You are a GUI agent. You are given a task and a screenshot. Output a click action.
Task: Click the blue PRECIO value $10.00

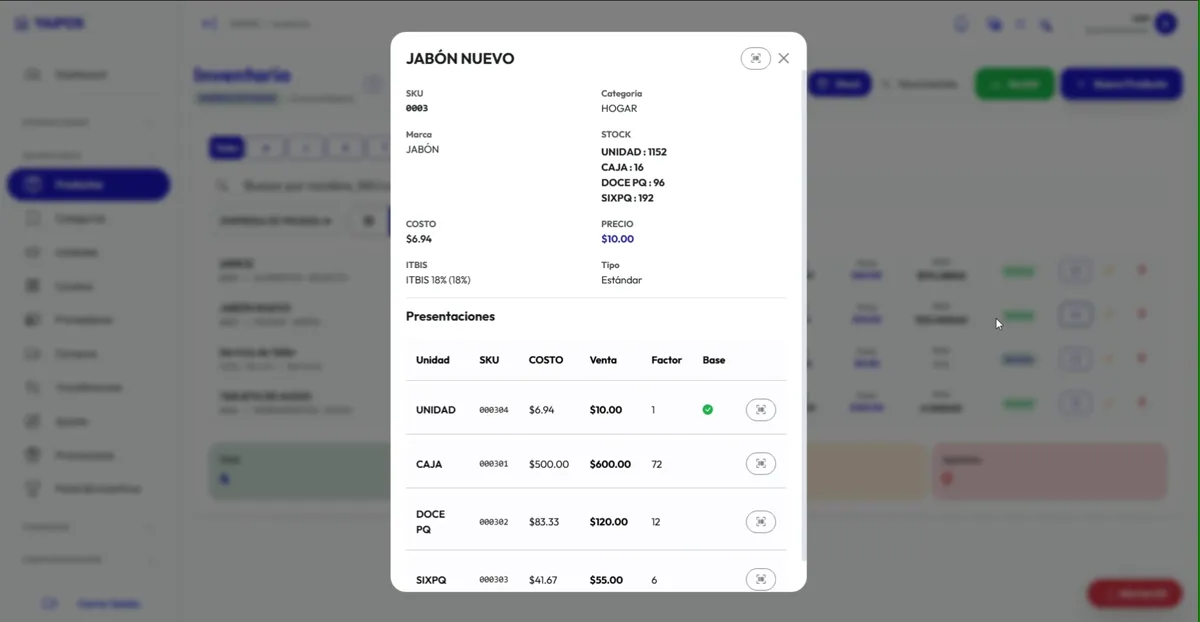[617, 239]
